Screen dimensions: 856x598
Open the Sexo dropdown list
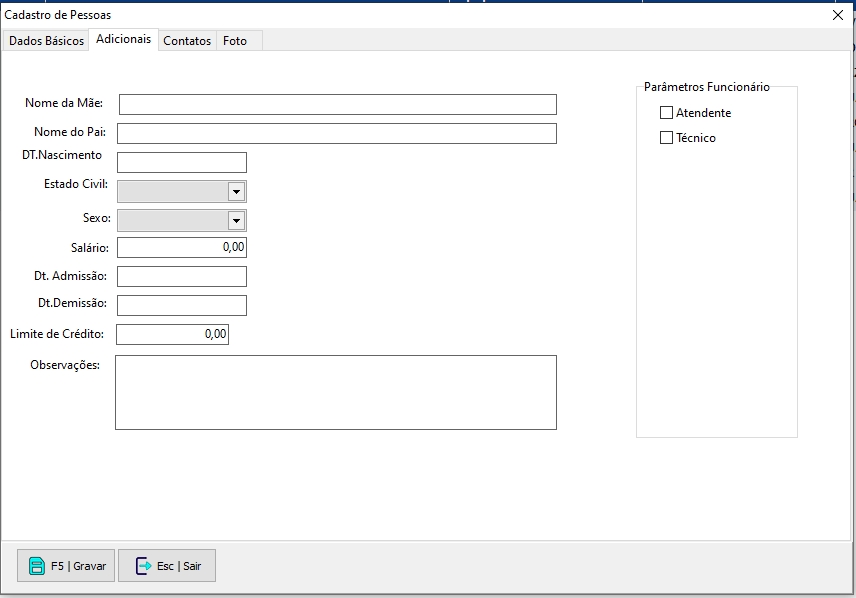pyautogui.click(x=236, y=220)
